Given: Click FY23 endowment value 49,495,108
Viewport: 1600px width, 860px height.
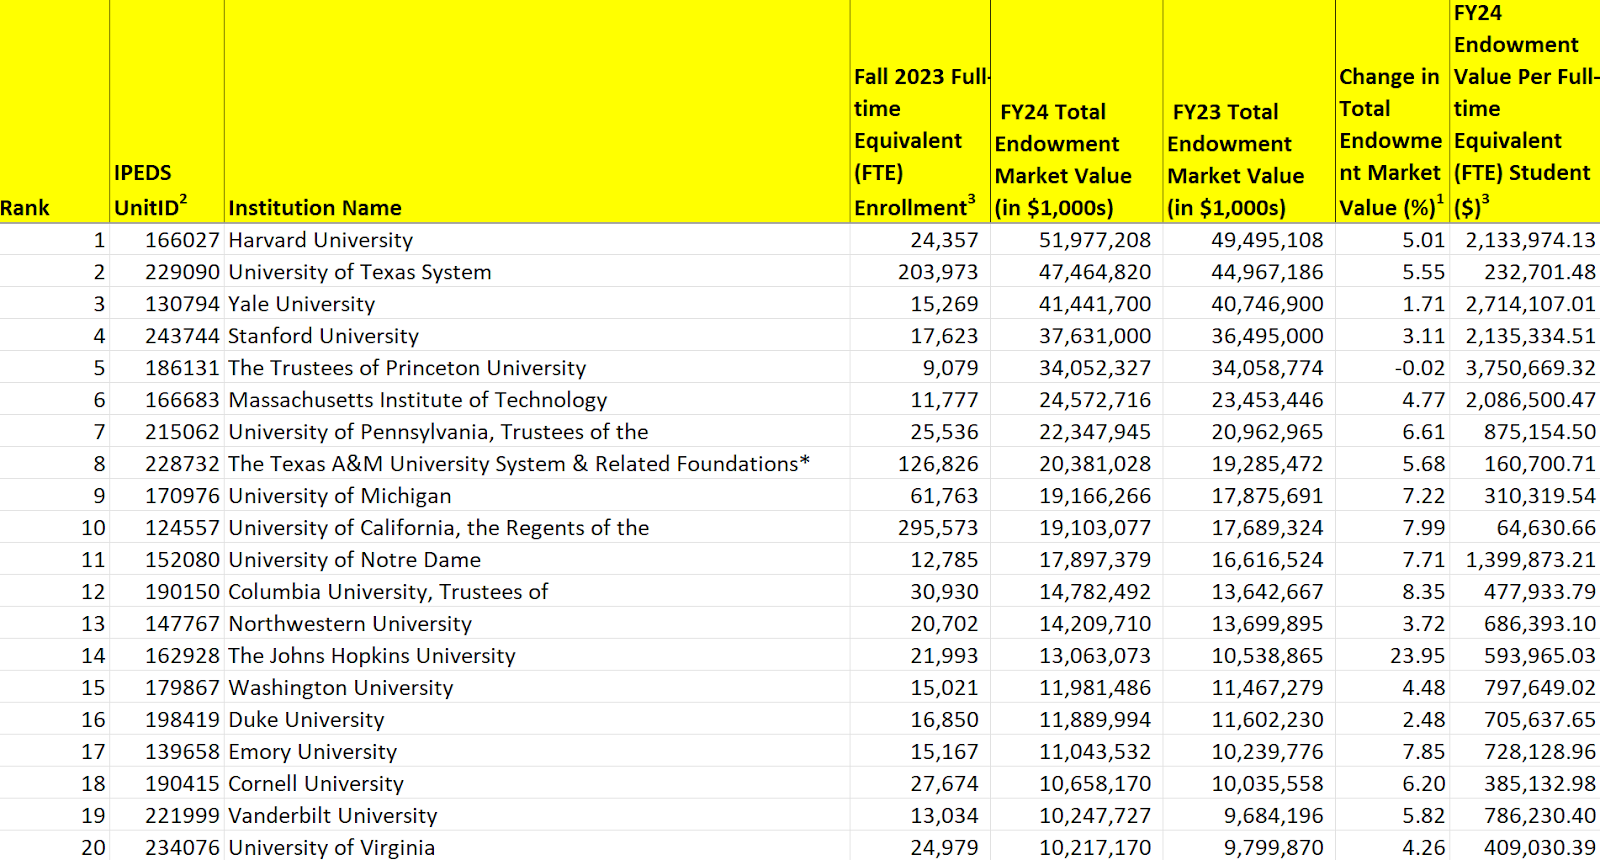Looking at the screenshot, I should click(1249, 239).
